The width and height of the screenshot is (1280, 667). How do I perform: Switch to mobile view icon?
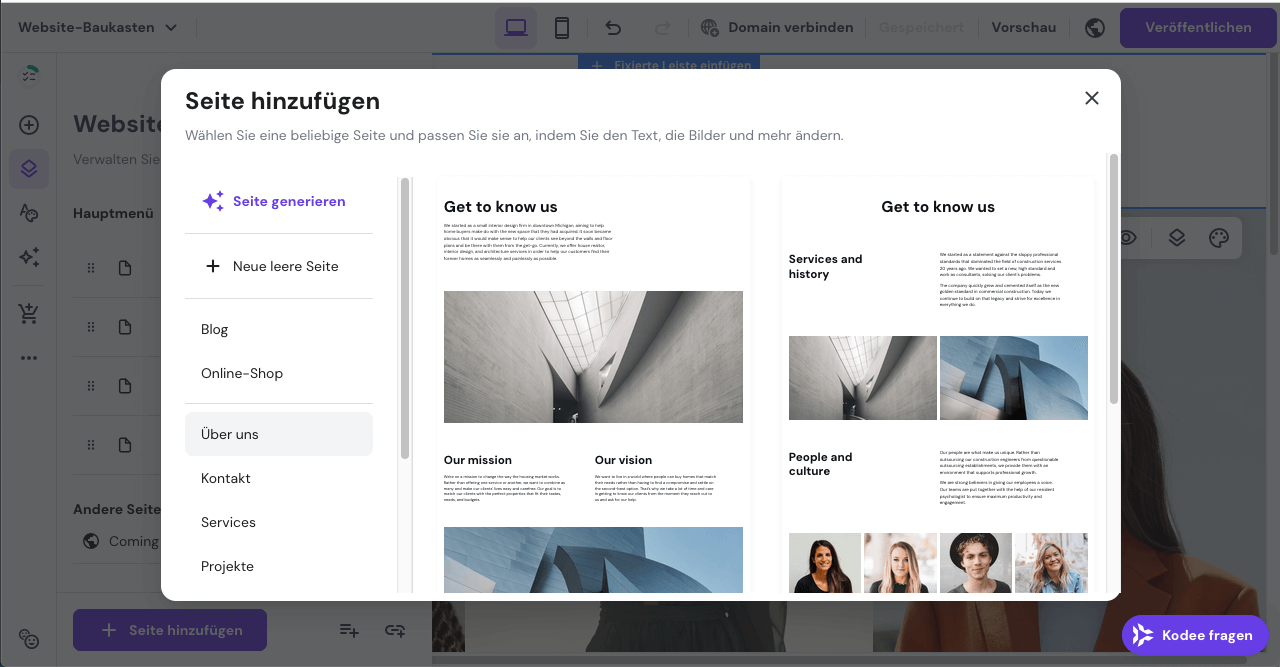(562, 28)
